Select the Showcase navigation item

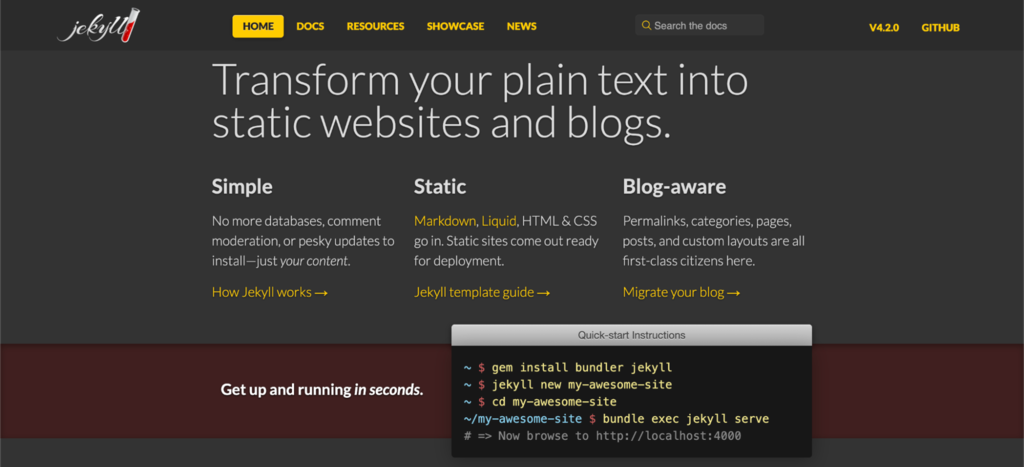coord(455,26)
